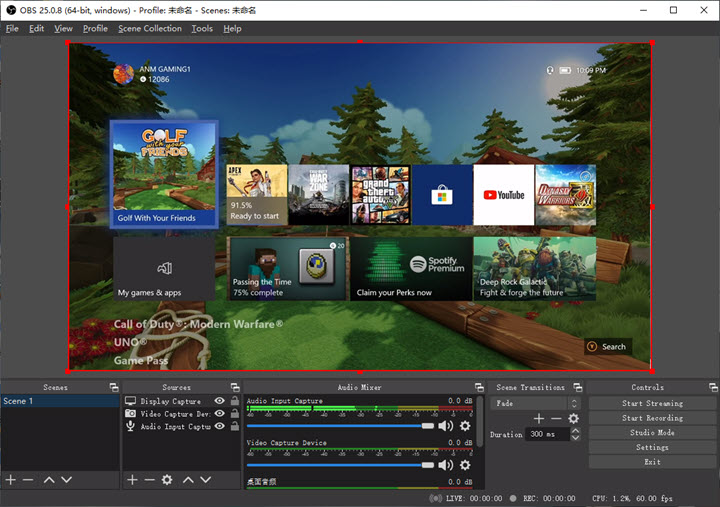
Task: Adjust the Audio Input Capture volume slider
Action: tap(428, 426)
